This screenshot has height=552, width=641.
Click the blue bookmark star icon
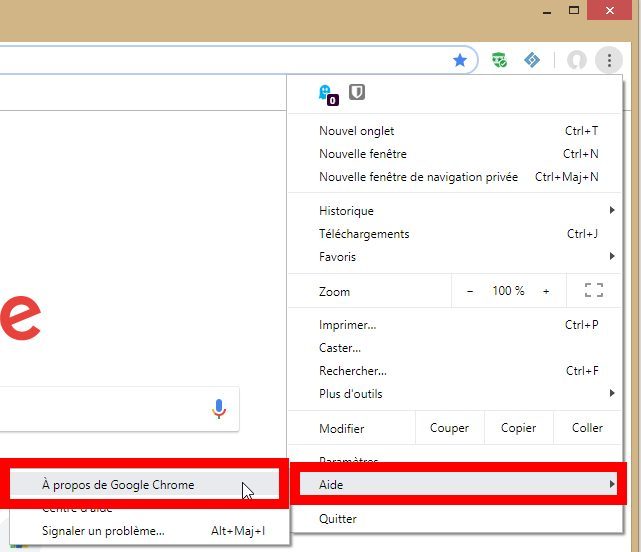460,60
